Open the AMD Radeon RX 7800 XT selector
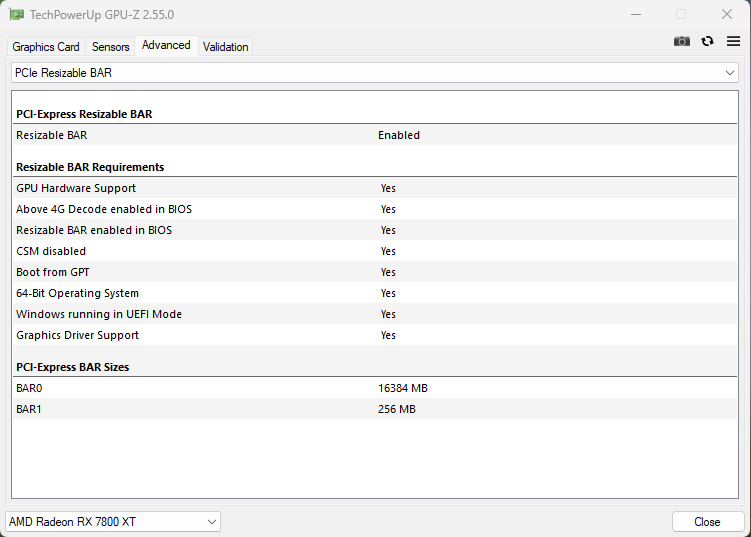The image size is (751, 537). click(113, 522)
